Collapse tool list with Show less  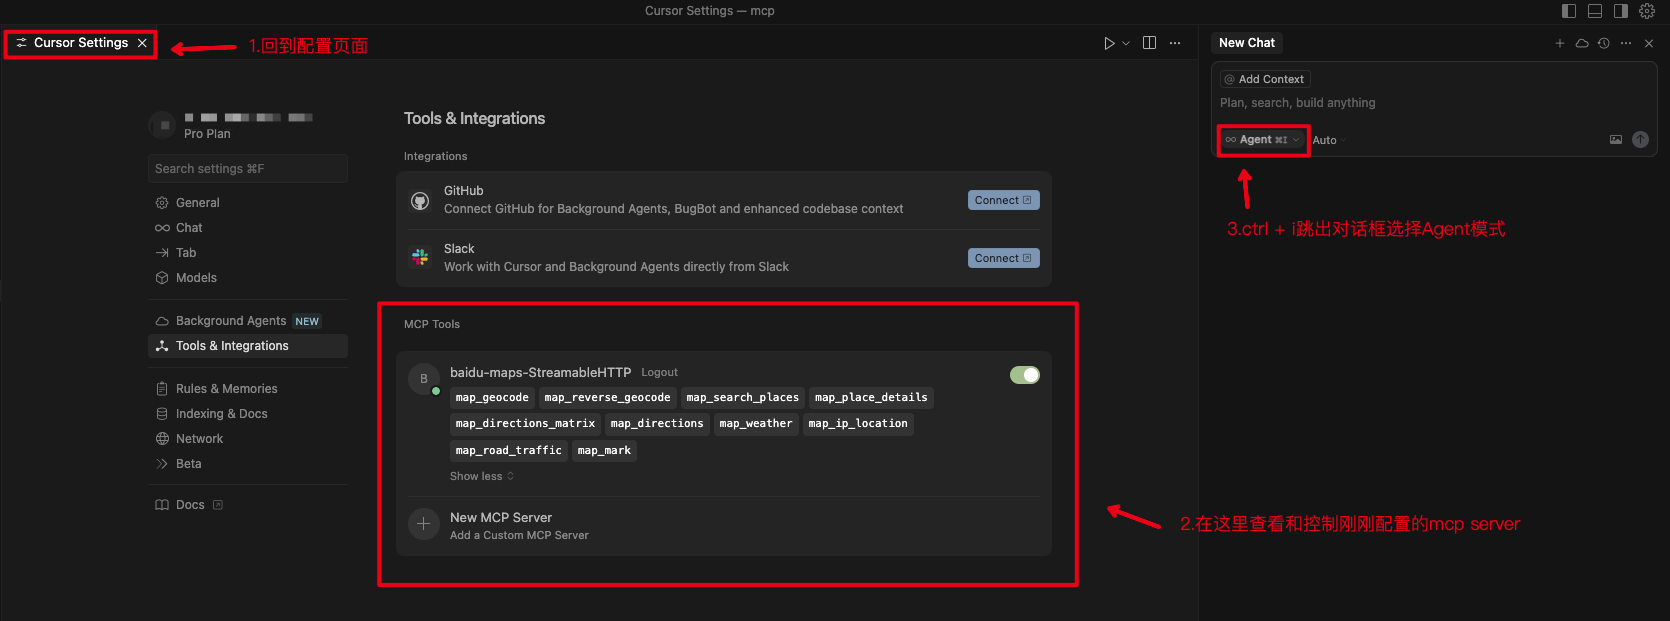481,476
